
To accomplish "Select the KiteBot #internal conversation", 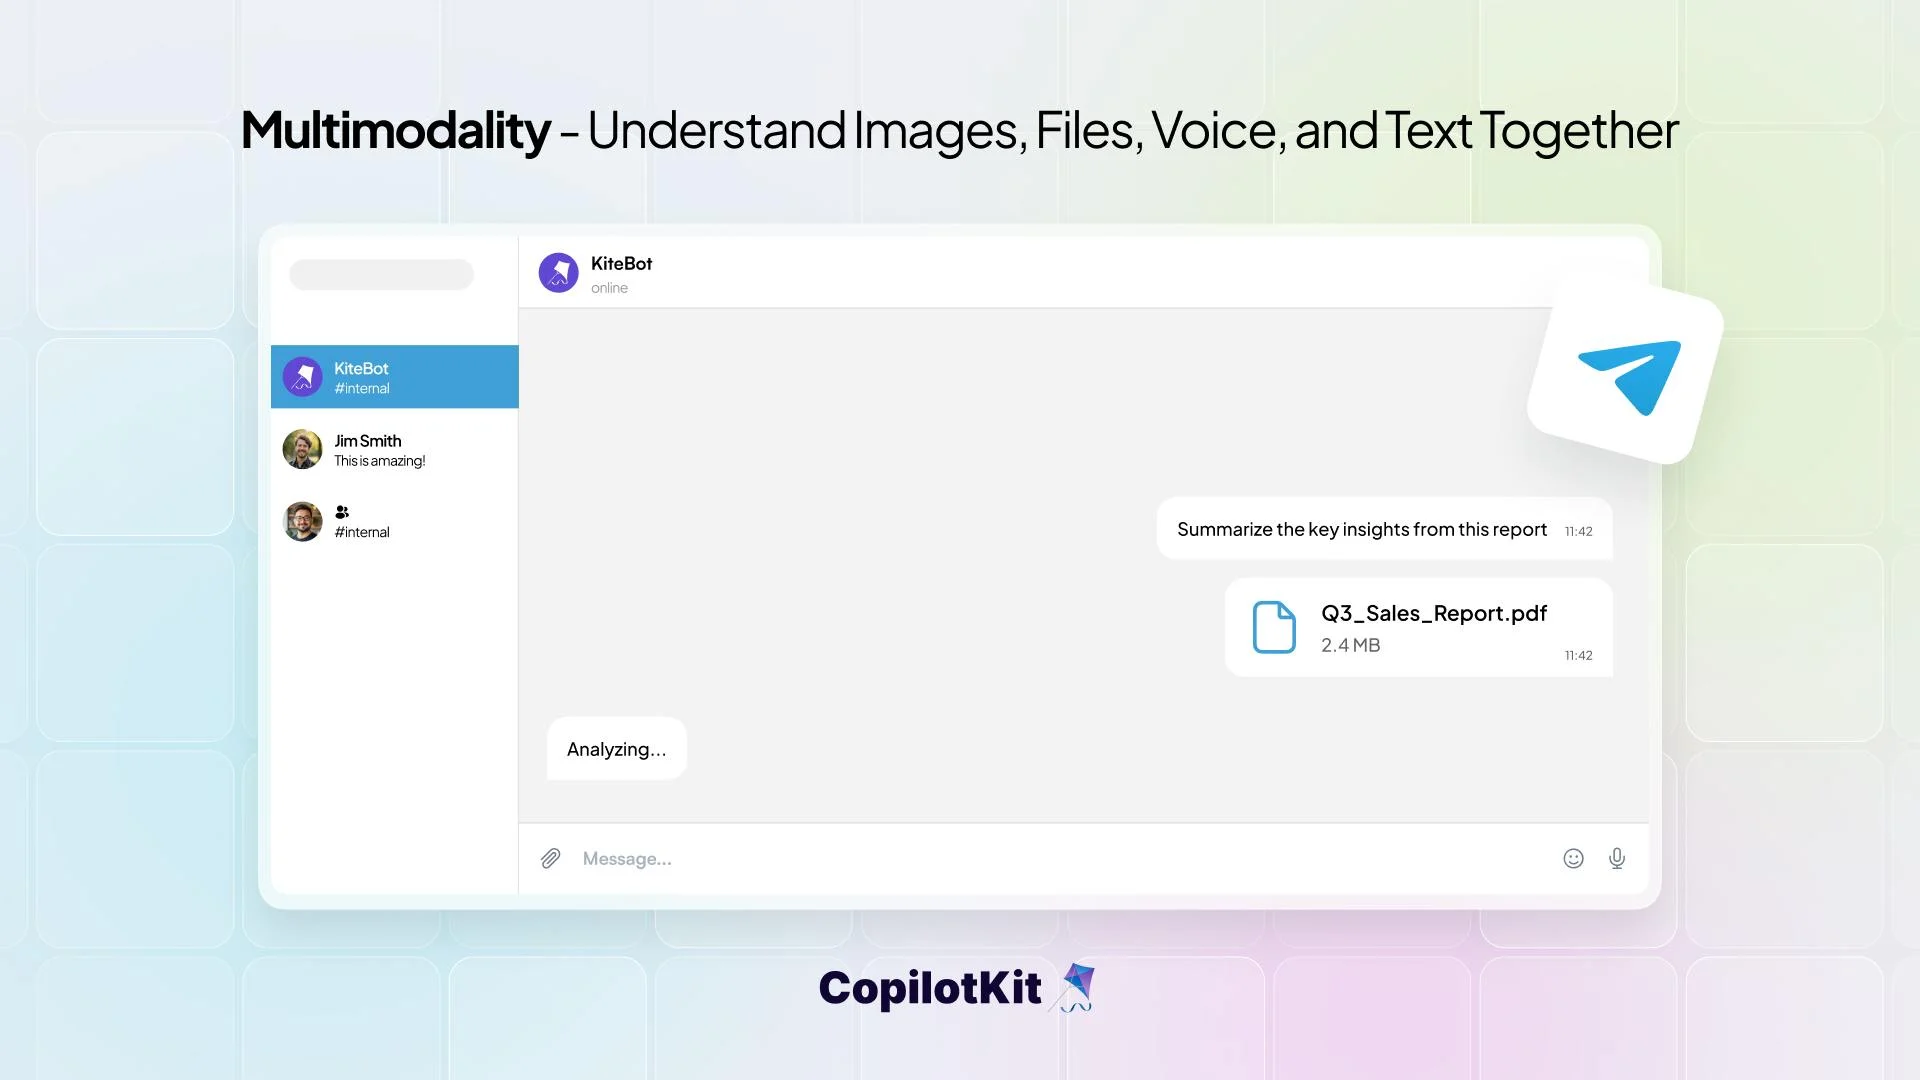I will [395, 377].
